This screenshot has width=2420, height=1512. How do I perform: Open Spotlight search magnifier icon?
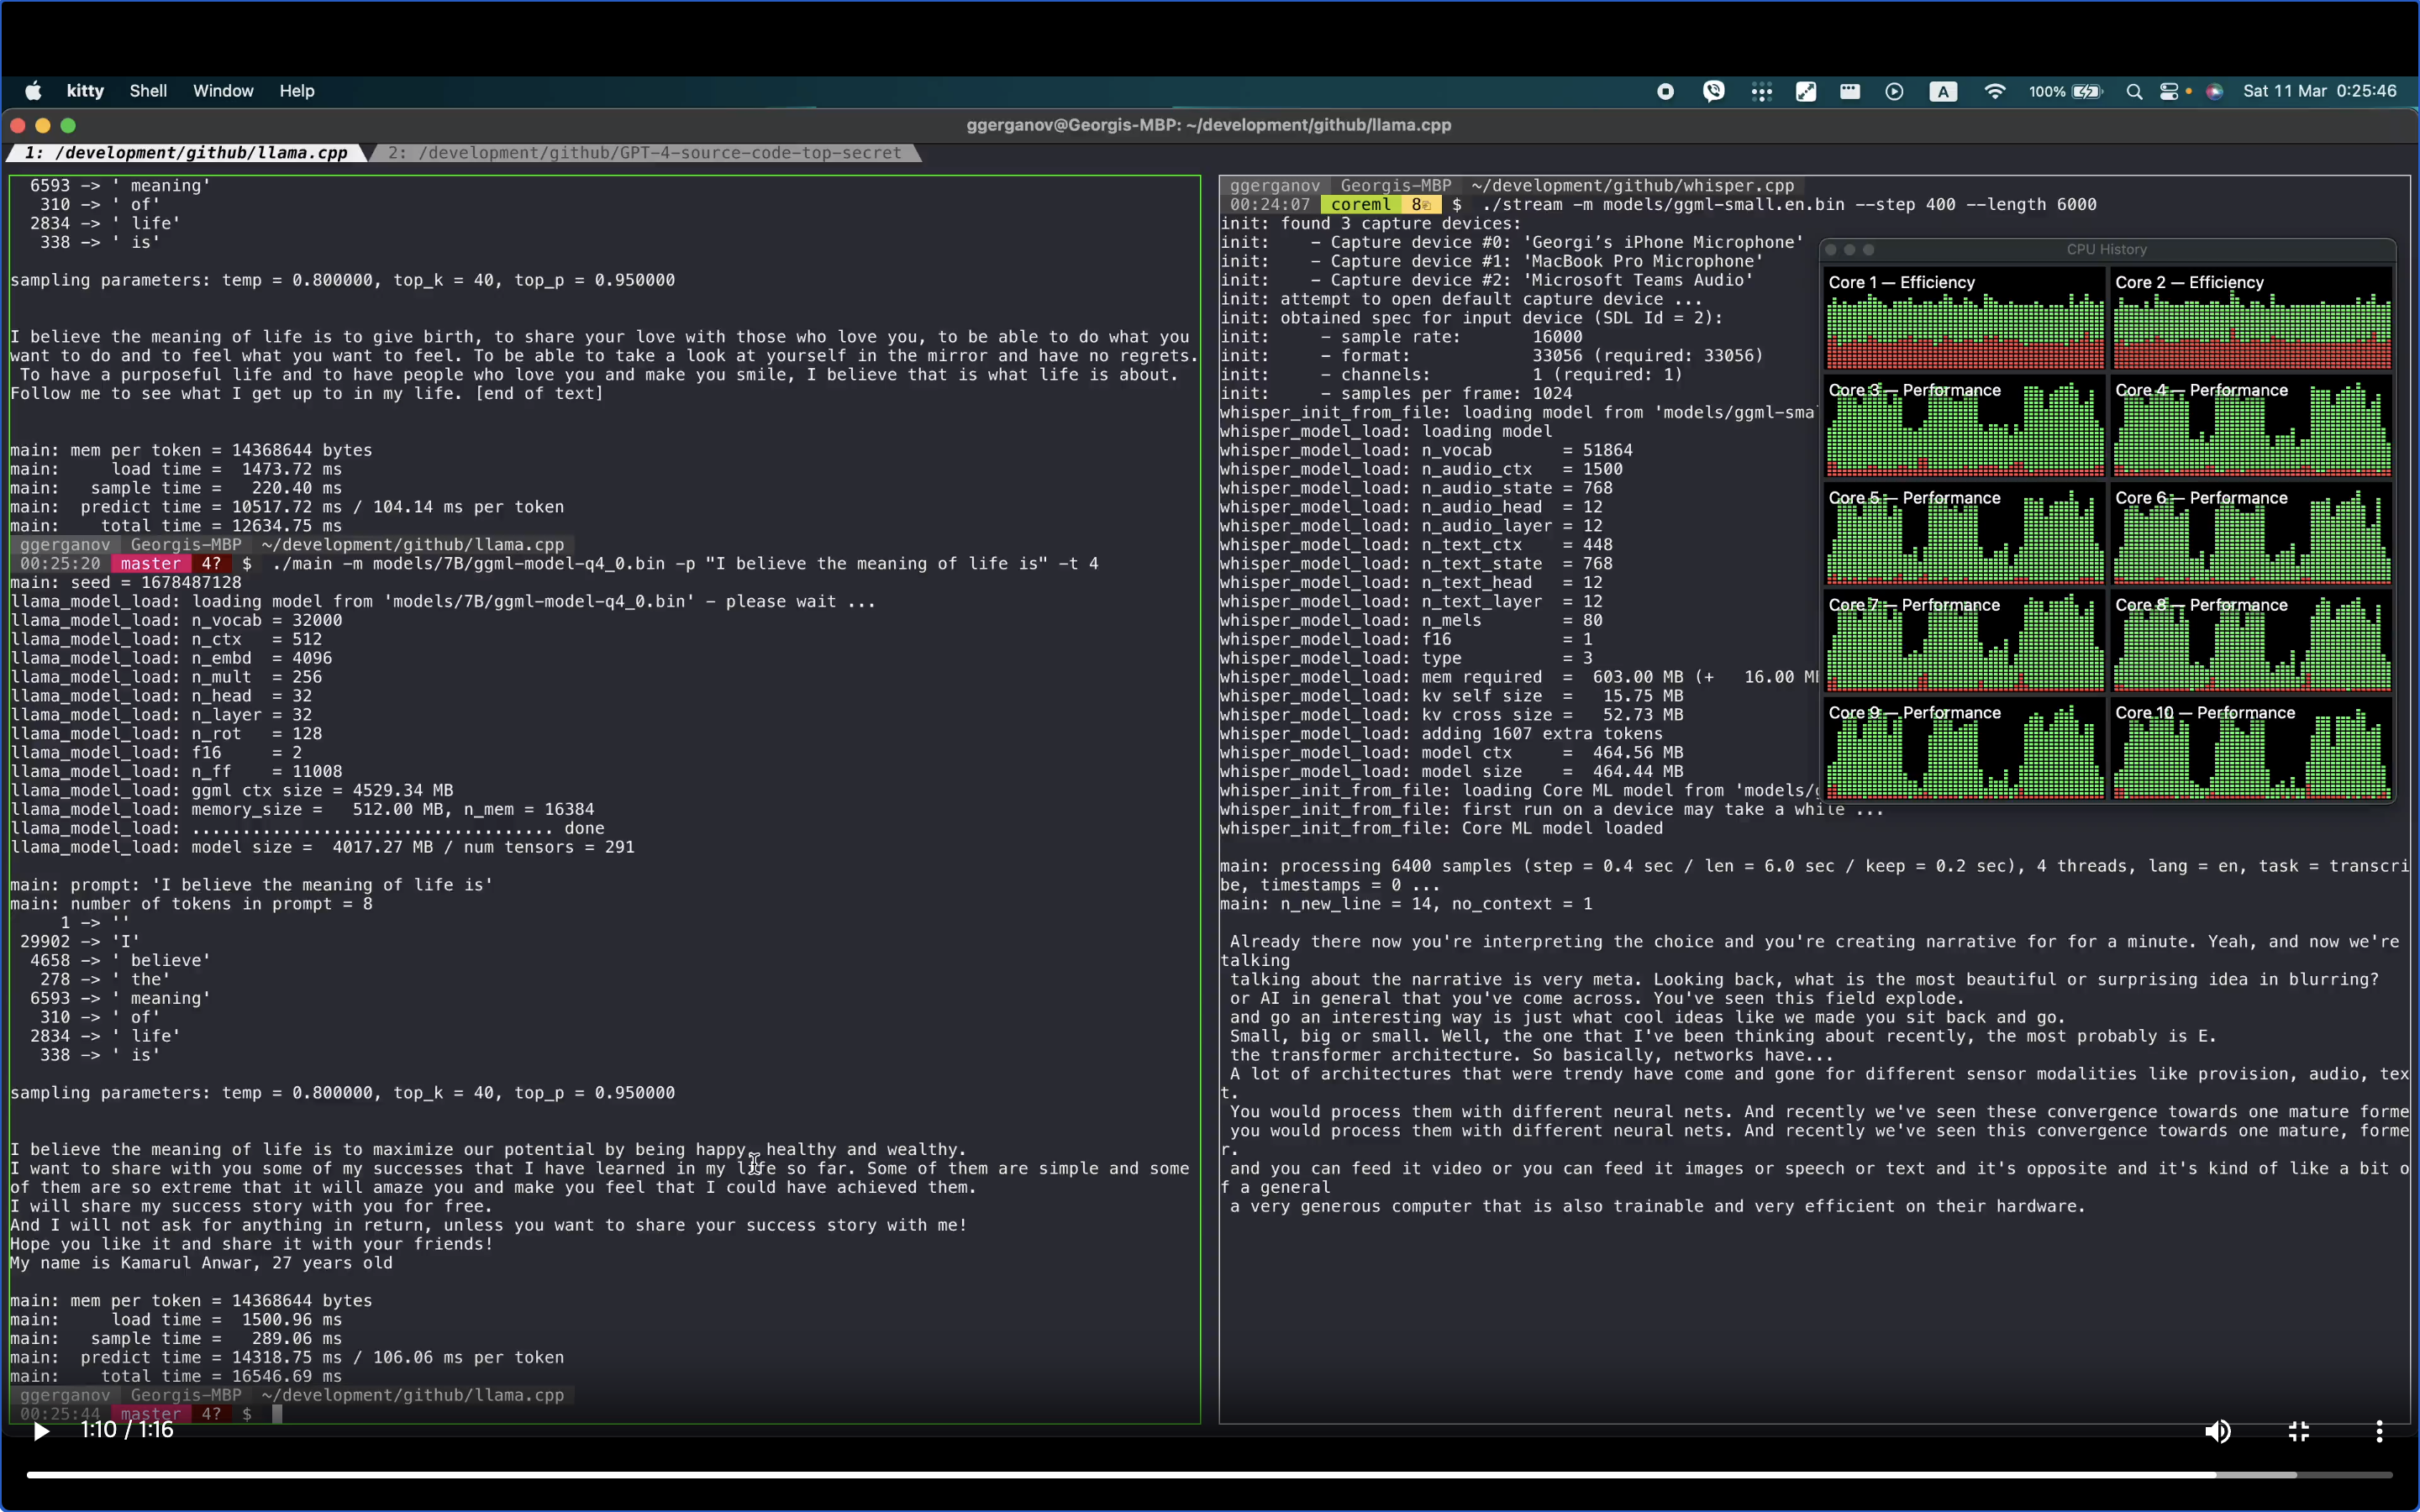(2134, 91)
